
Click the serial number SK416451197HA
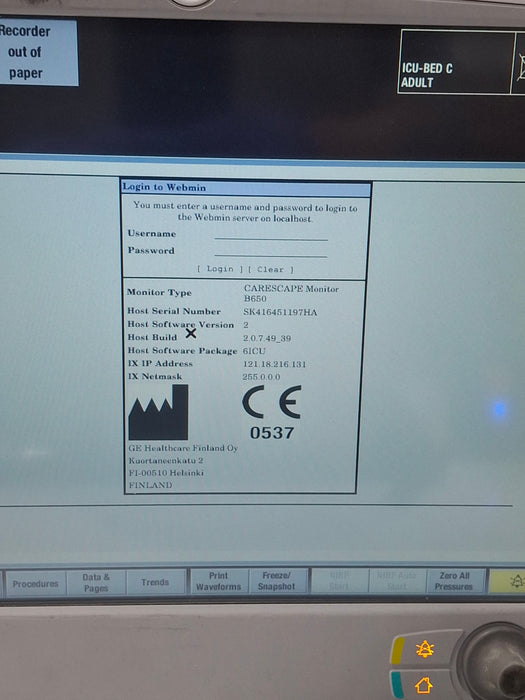(280, 312)
